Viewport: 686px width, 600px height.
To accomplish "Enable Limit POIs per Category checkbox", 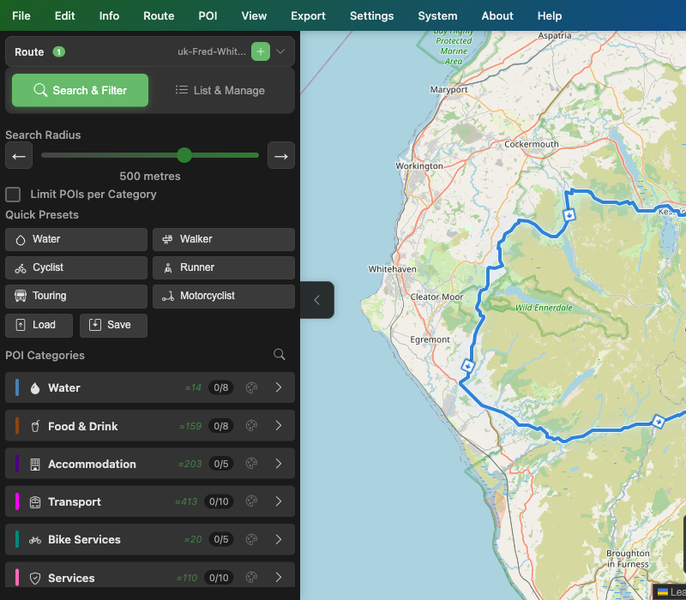I will pos(13,194).
